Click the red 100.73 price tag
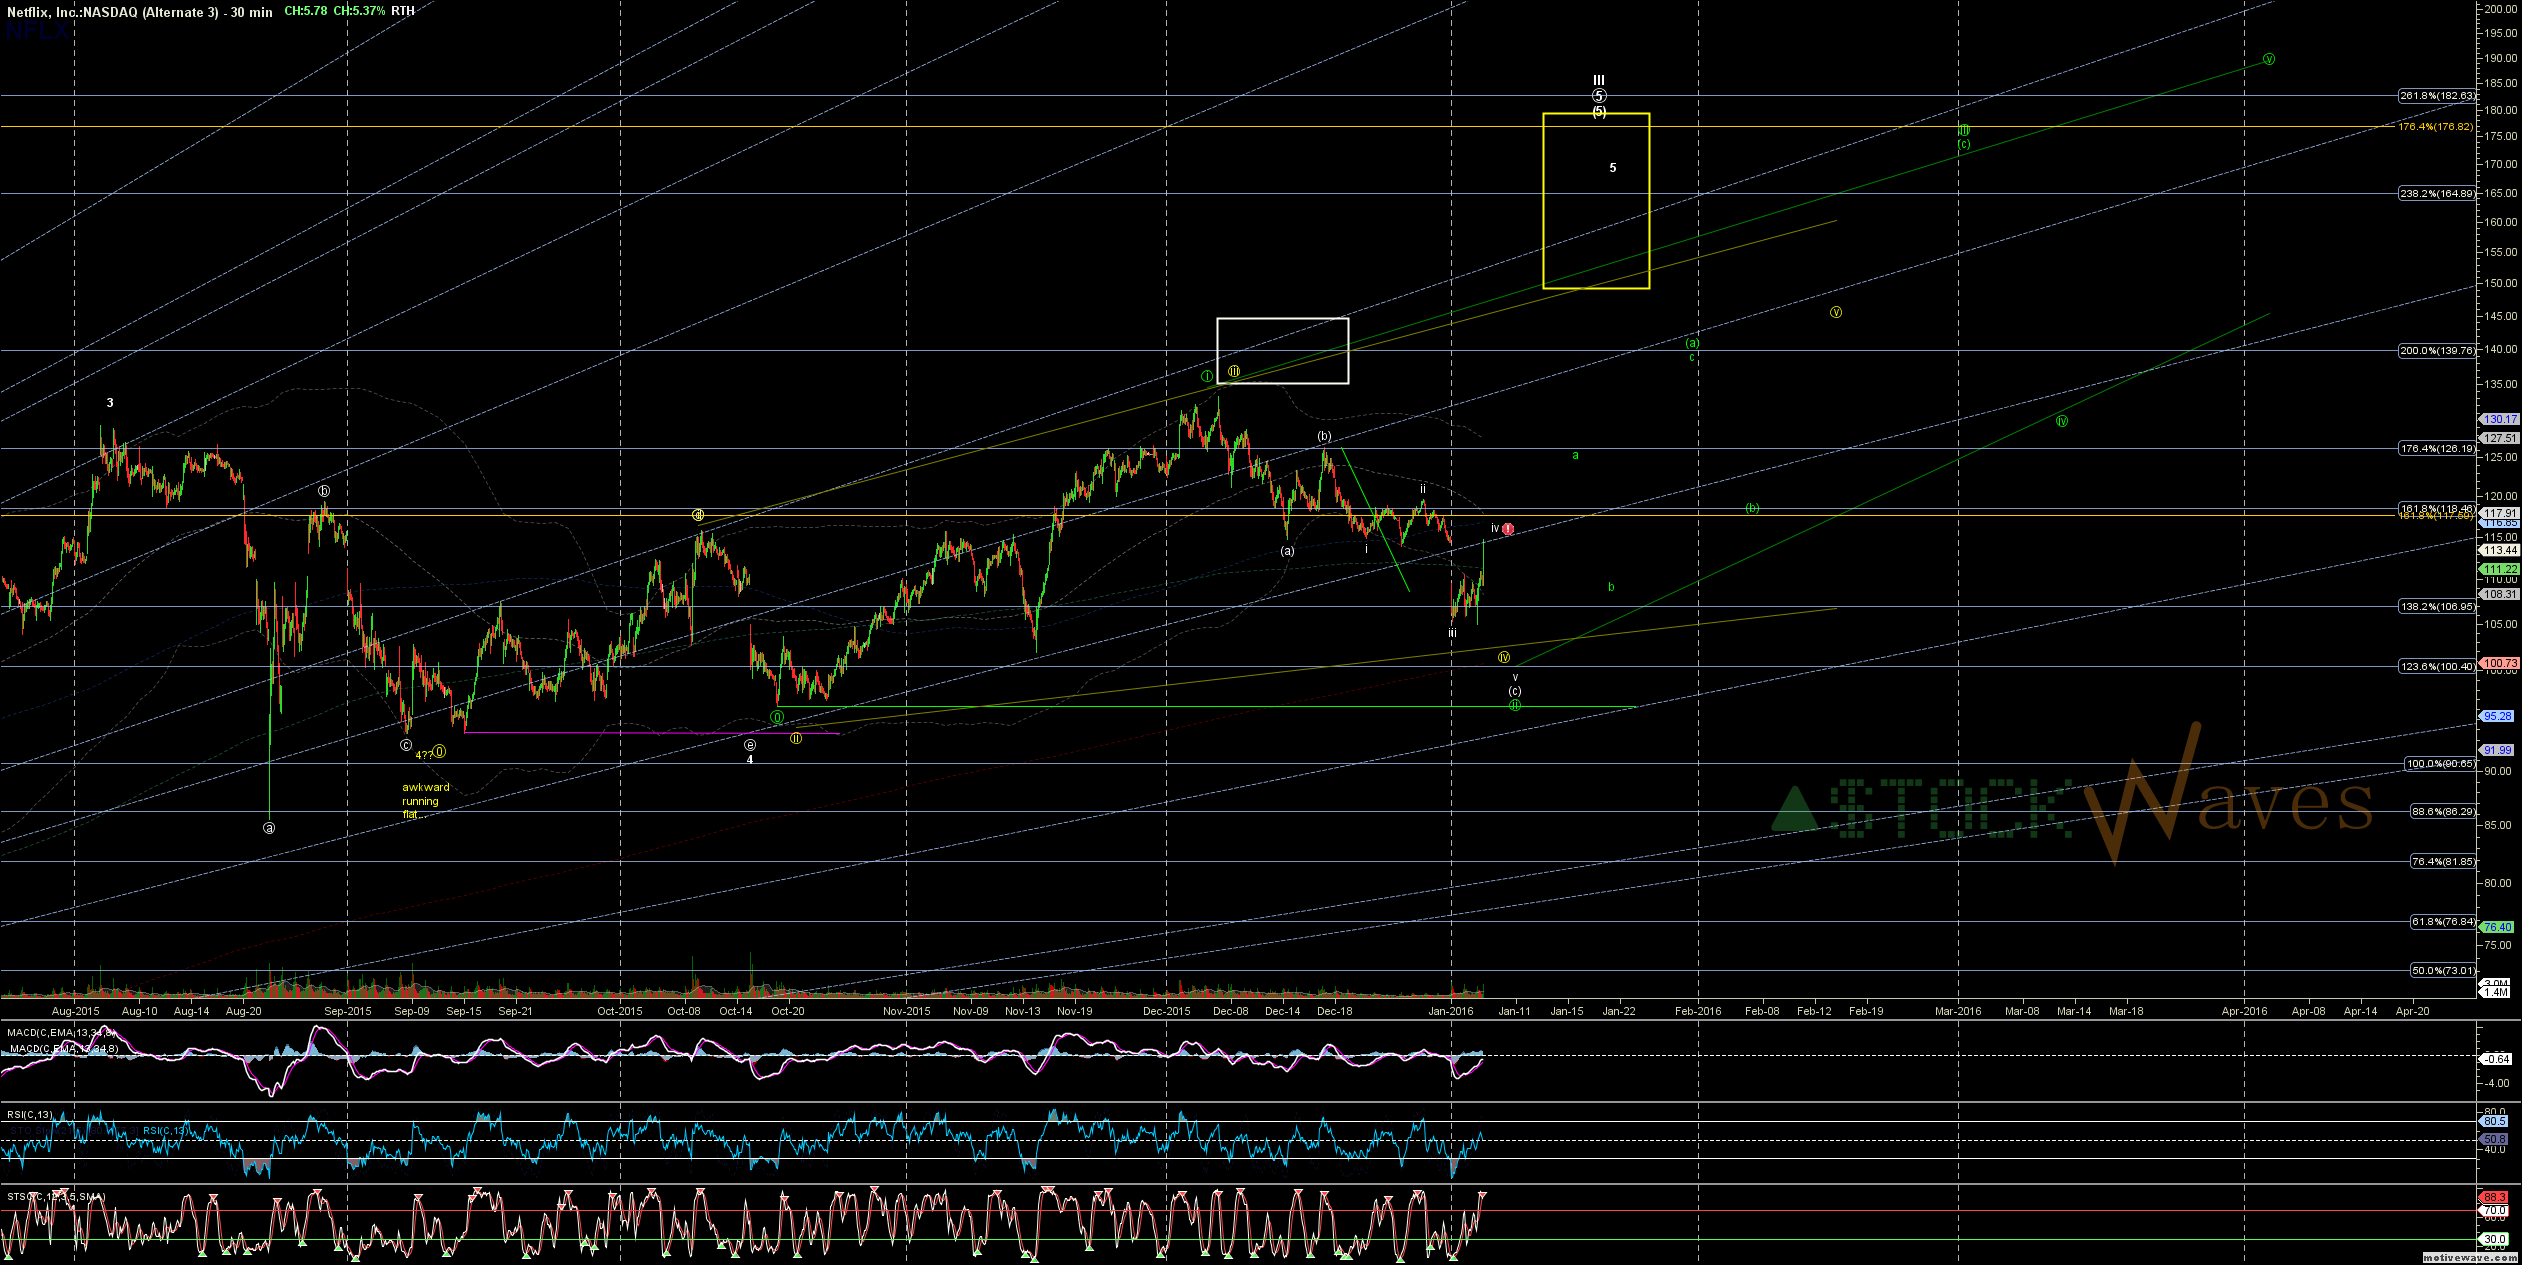Image resolution: width=2522 pixels, height=1265 pixels. pos(2498,663)
